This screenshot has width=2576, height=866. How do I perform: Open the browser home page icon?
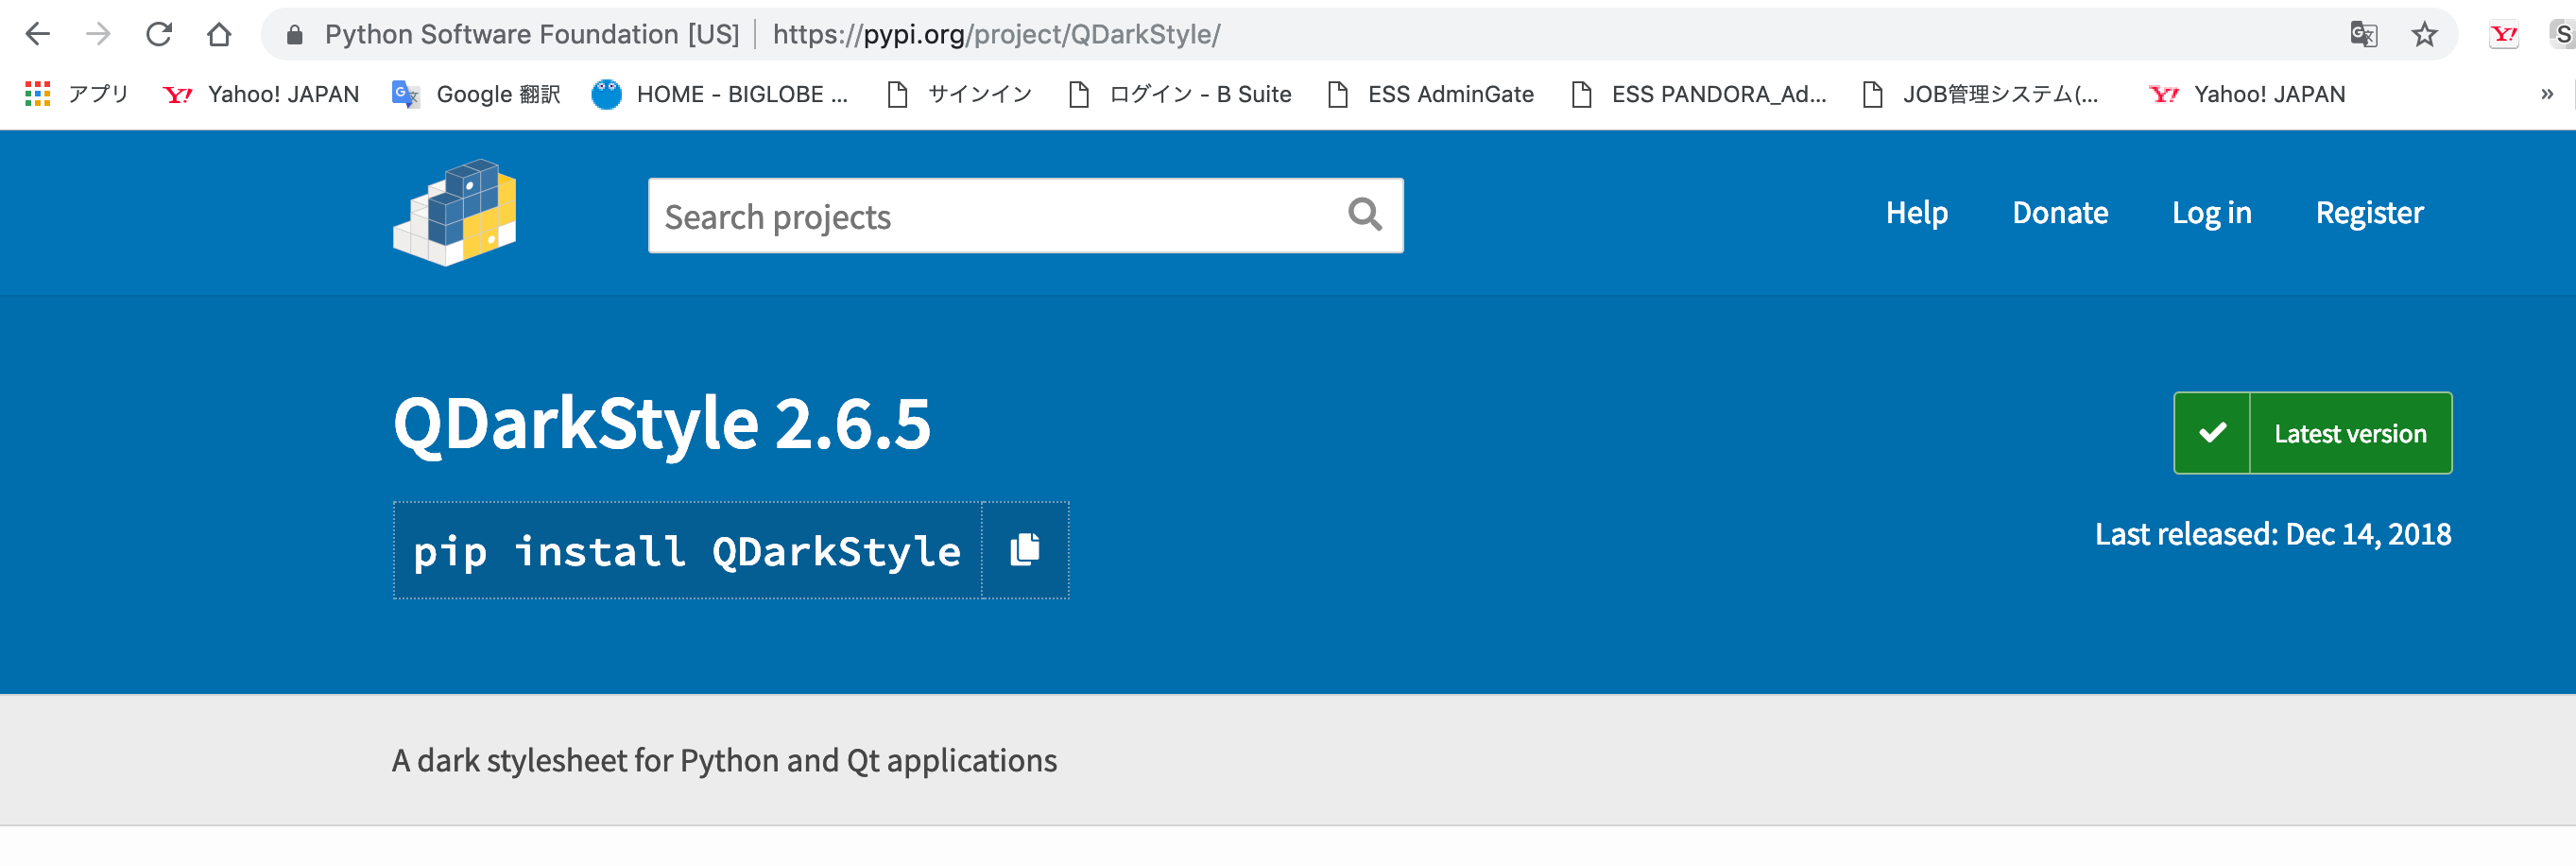[x=219, y=34]
